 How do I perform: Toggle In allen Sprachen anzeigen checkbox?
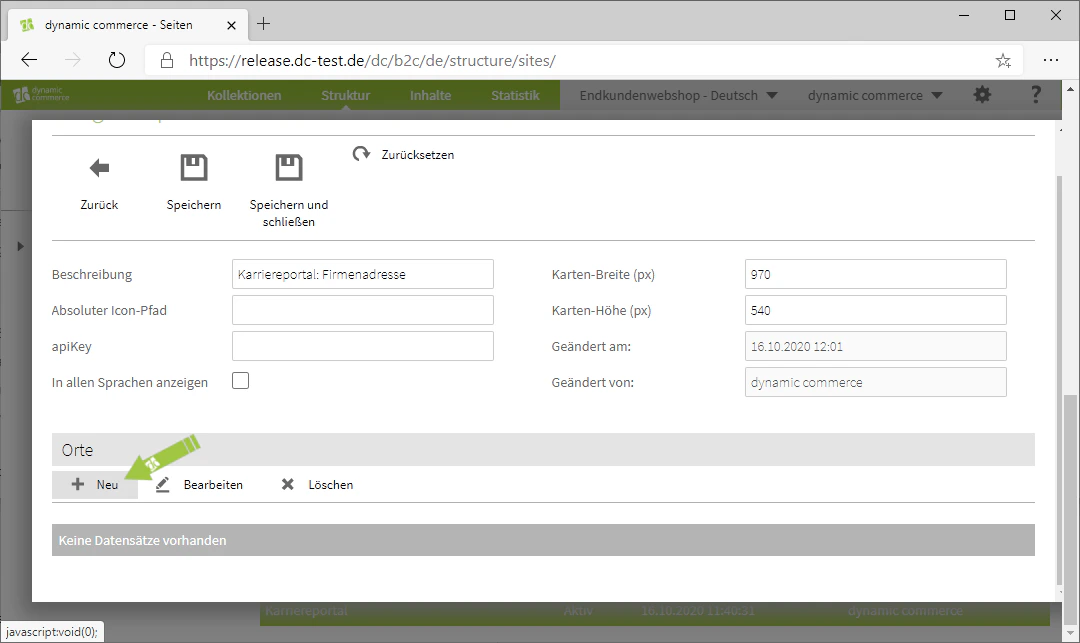tap(240, 381)
